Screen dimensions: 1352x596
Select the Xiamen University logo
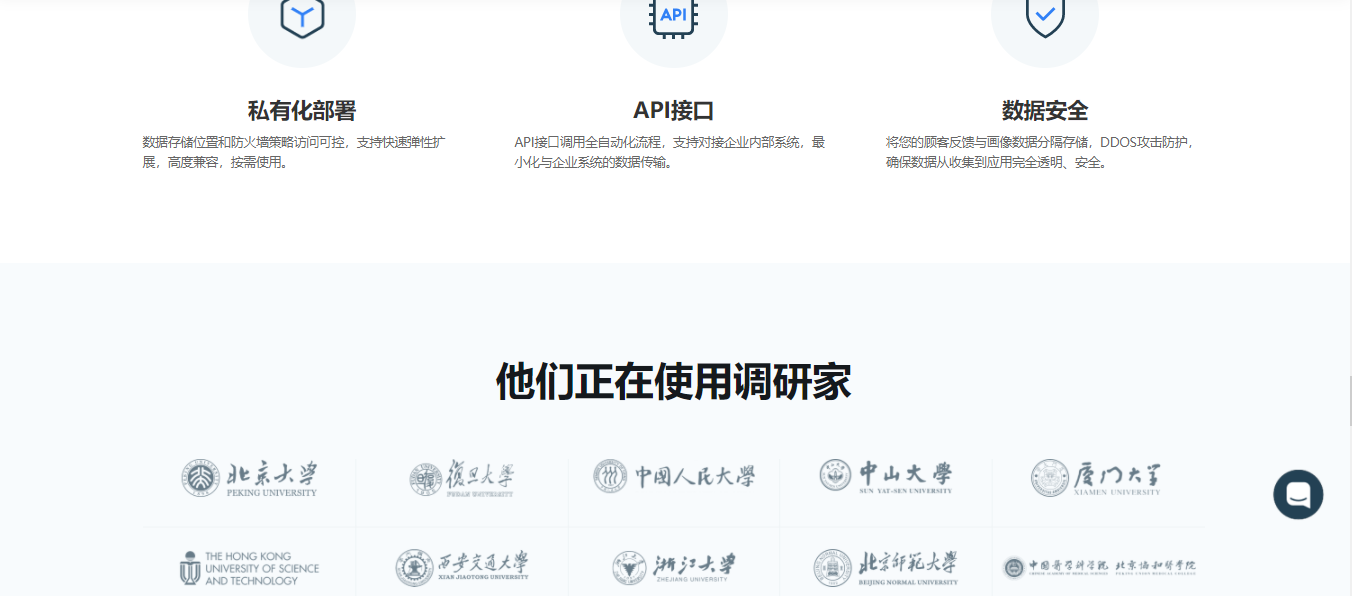click(x=1097, y=478)
